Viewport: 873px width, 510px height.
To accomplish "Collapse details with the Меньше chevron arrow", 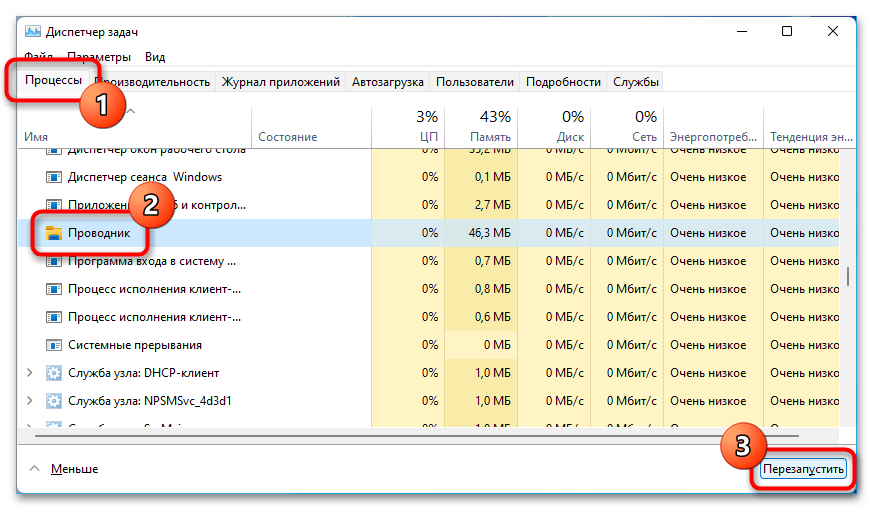I will pos(35,469).
